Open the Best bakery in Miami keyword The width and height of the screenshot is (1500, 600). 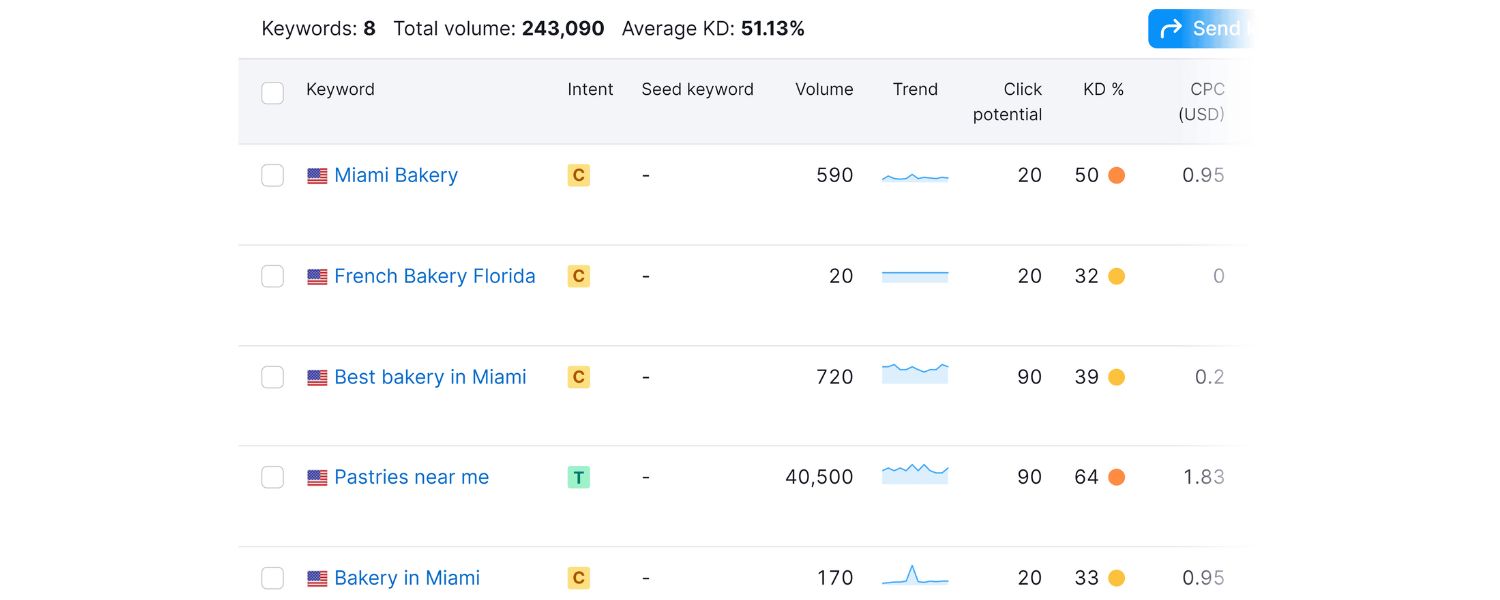coord(430,377)
